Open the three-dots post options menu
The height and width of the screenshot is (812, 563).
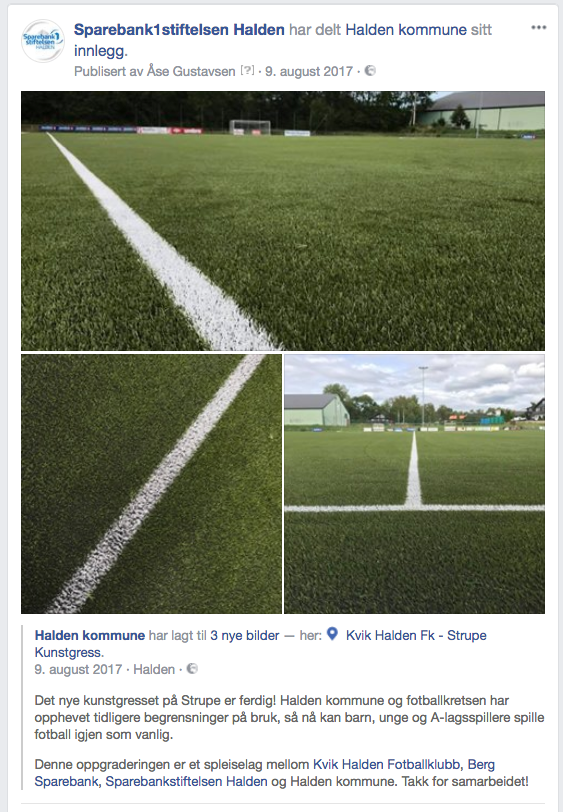[539, 27]
